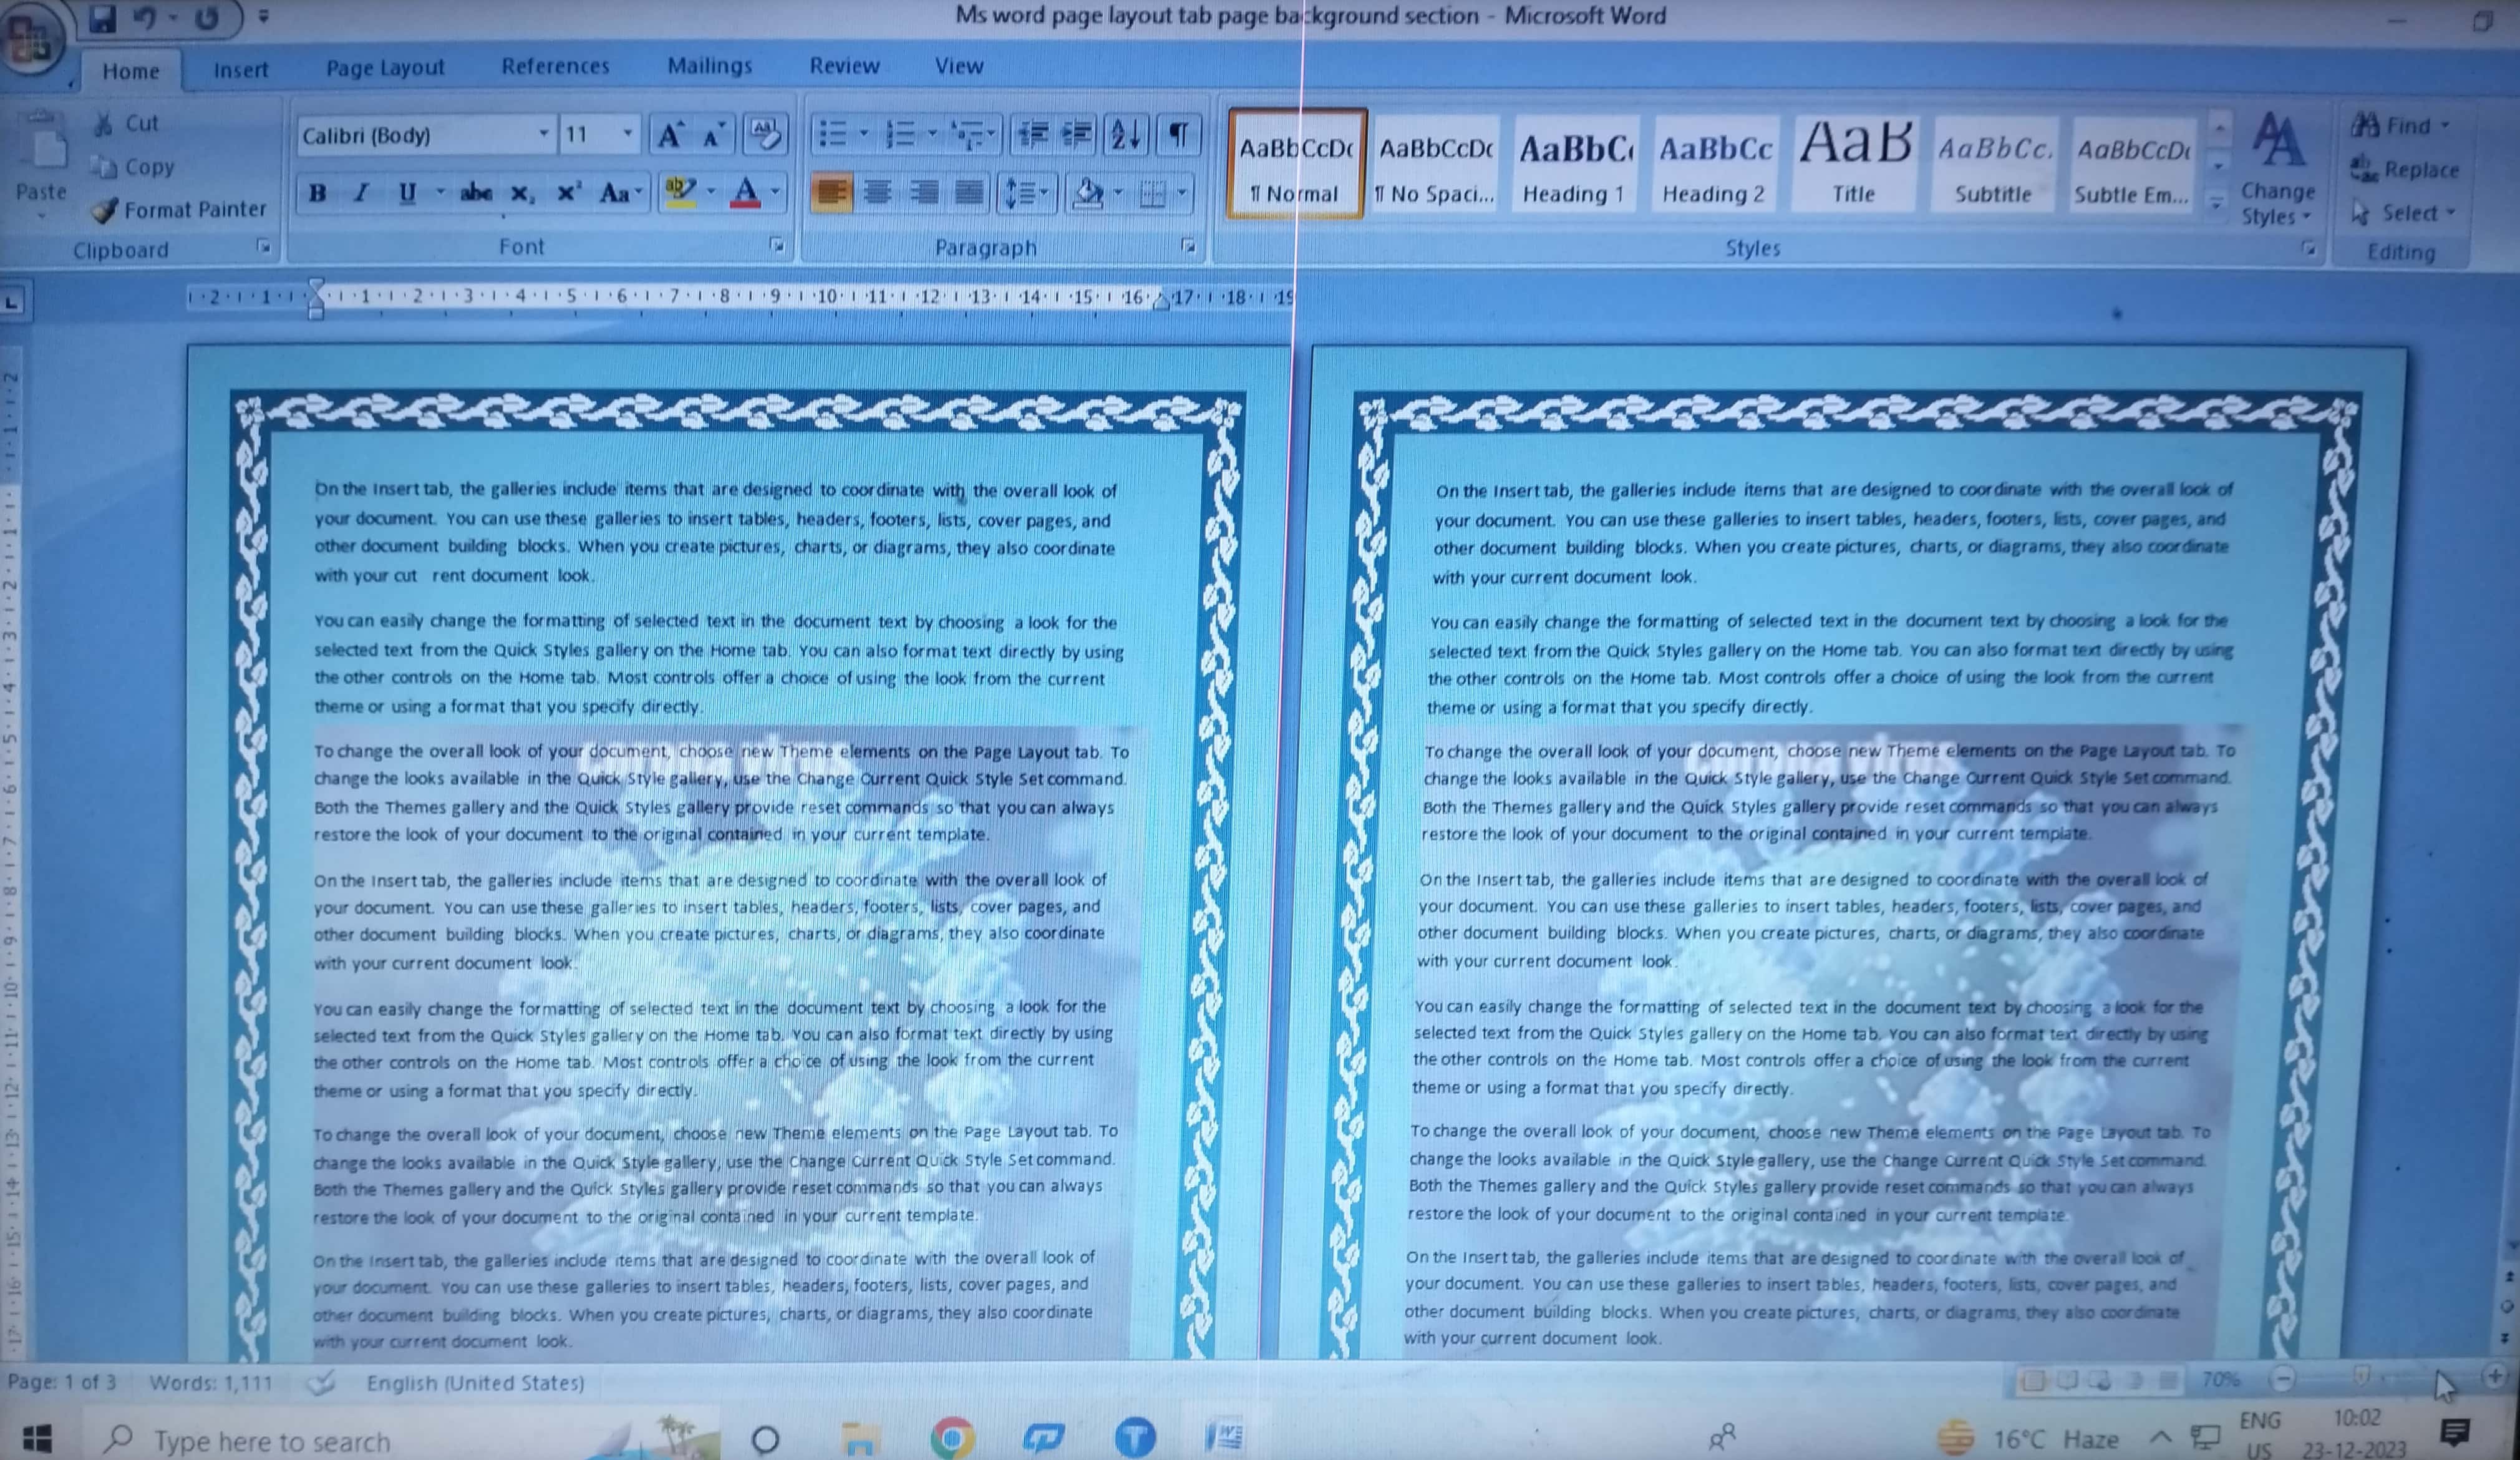Viewport: 2520px width, 1460px height.
Task: Click the Save icon in Quick Access
Action: click(x=102, y=18)
